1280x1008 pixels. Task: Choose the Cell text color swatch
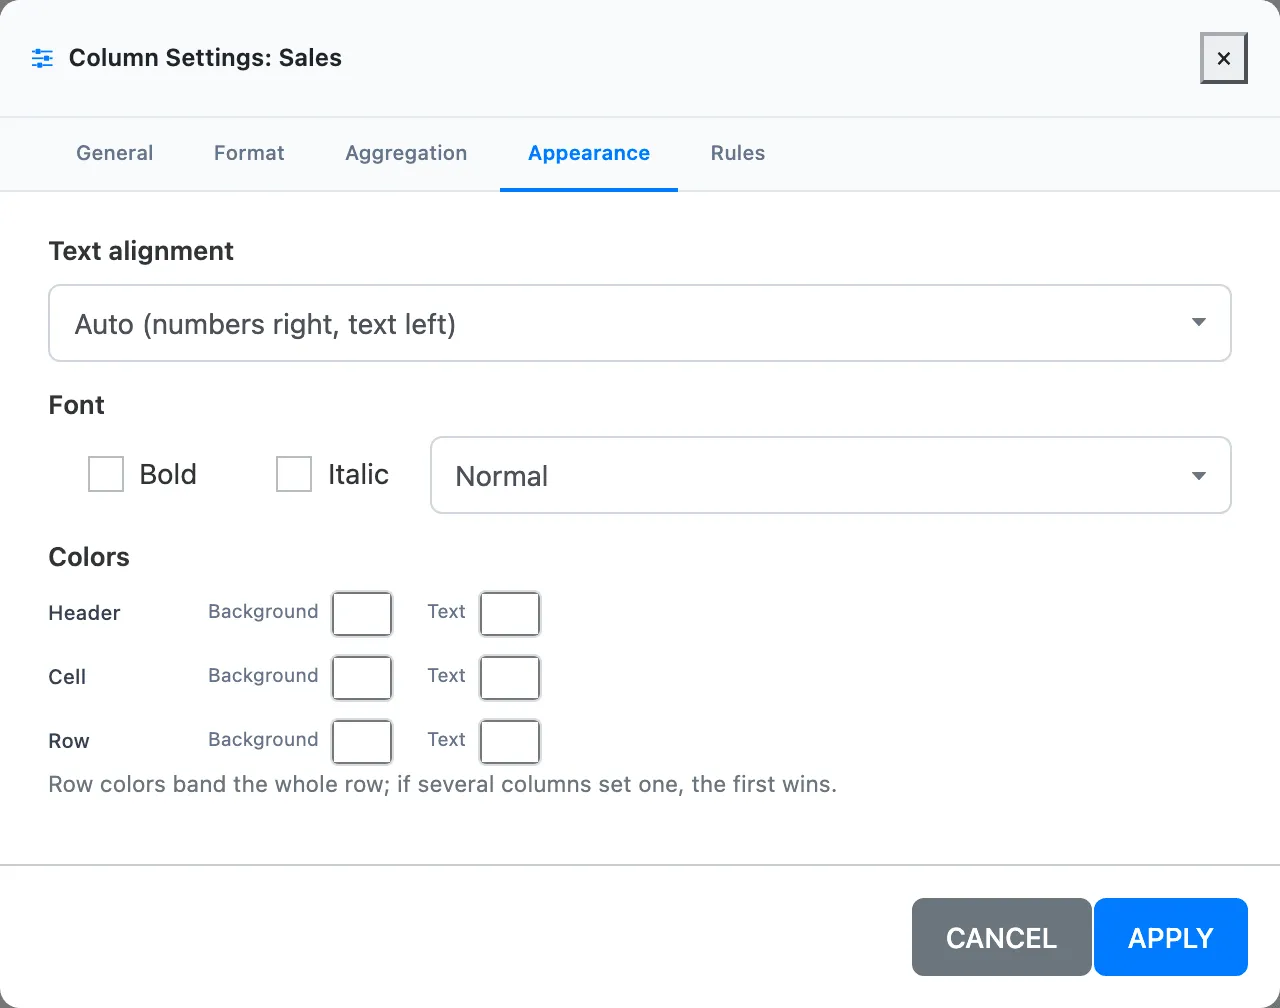(510, 678)
